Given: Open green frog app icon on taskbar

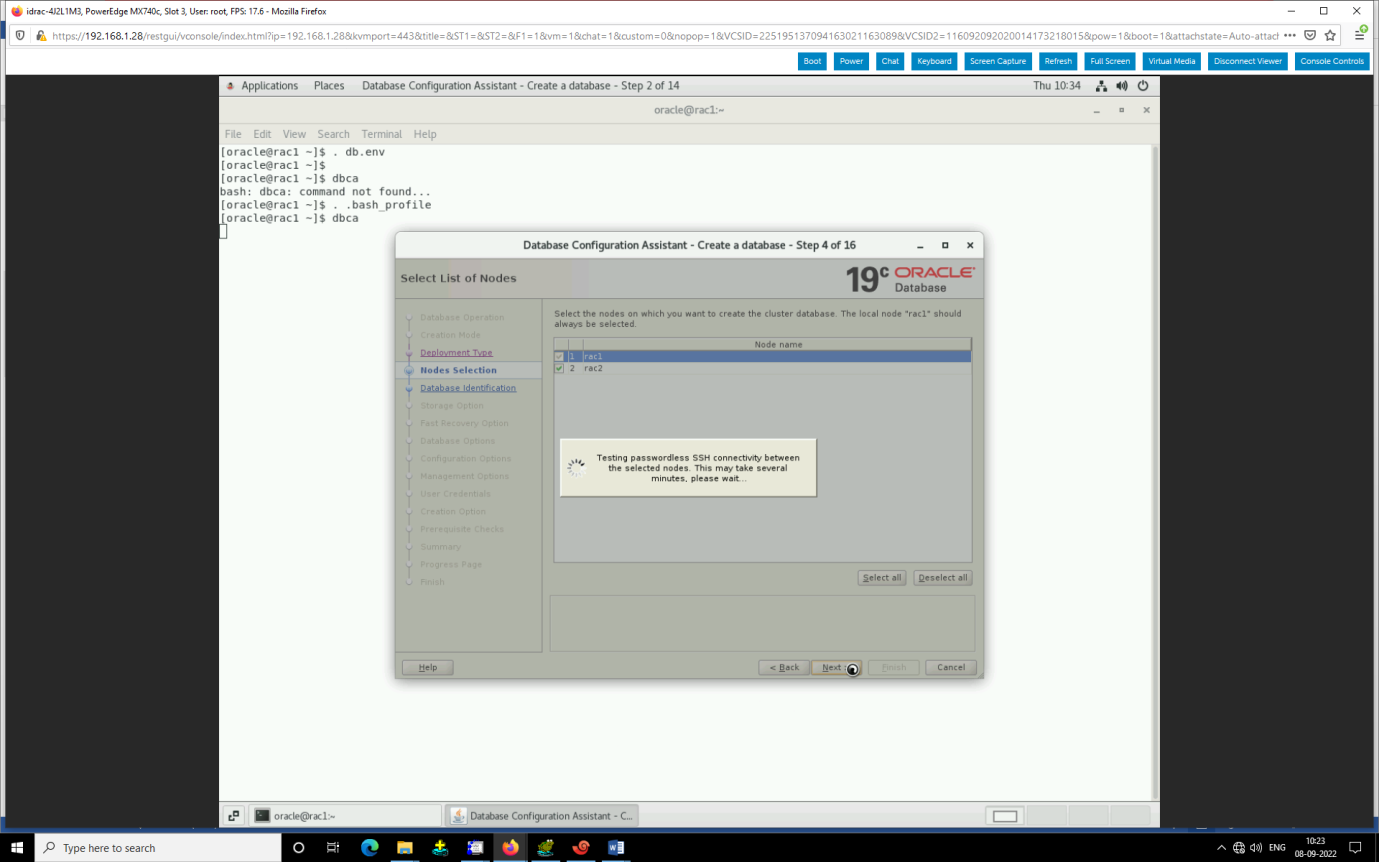Looking at the screenshot, I should click(x=545, y=848).
